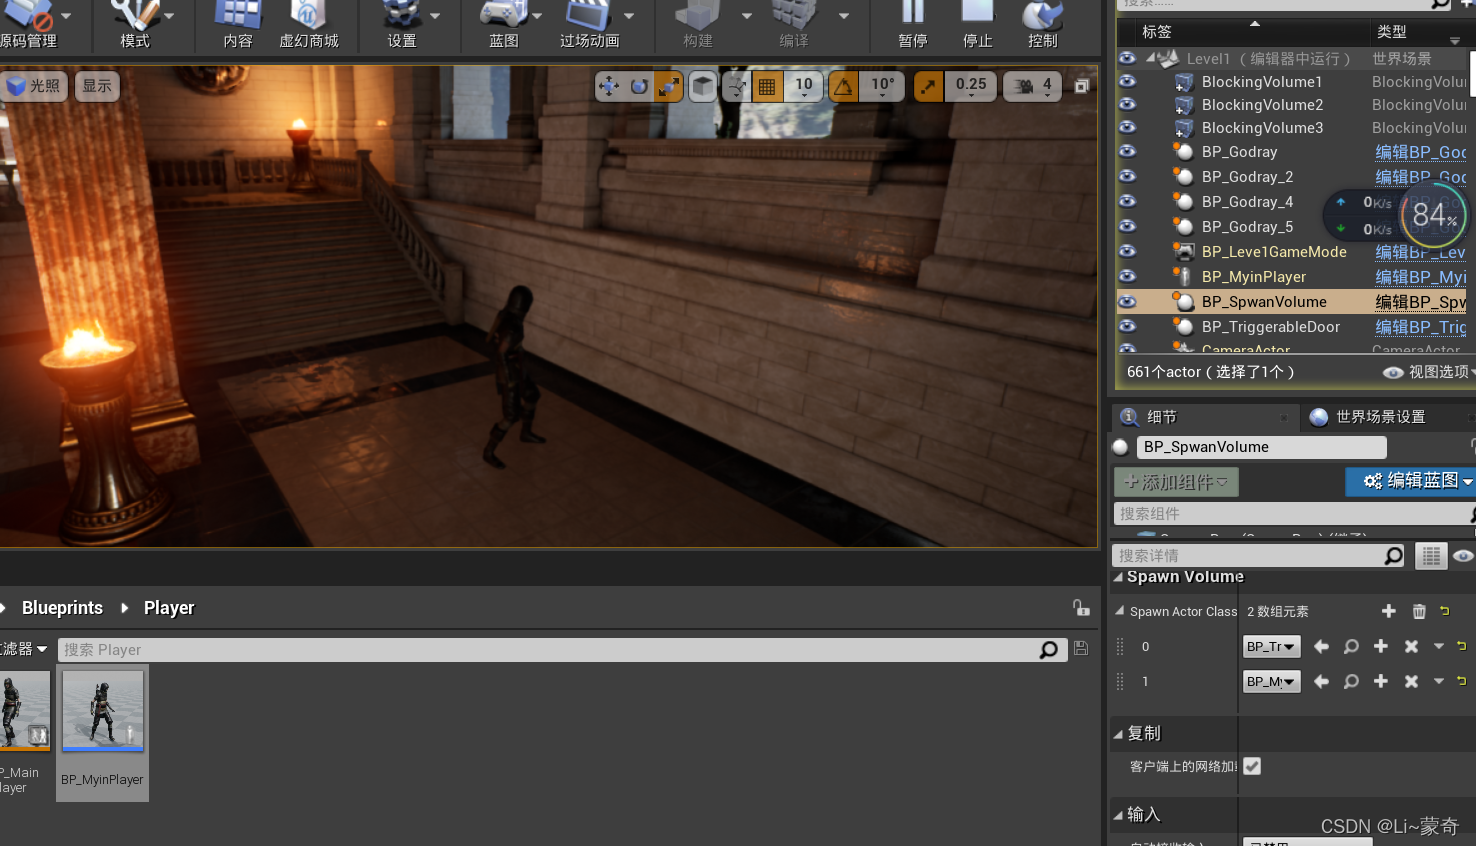
Task: Open the 光照 viewport view mode dropdown
Action: click(34, 87)
